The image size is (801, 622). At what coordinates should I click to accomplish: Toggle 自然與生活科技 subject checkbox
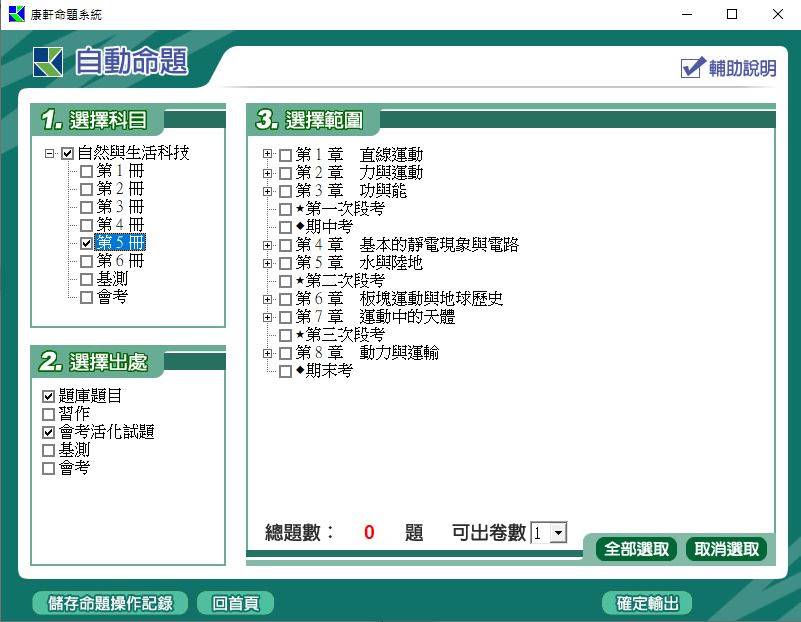[x=67, y=153]
